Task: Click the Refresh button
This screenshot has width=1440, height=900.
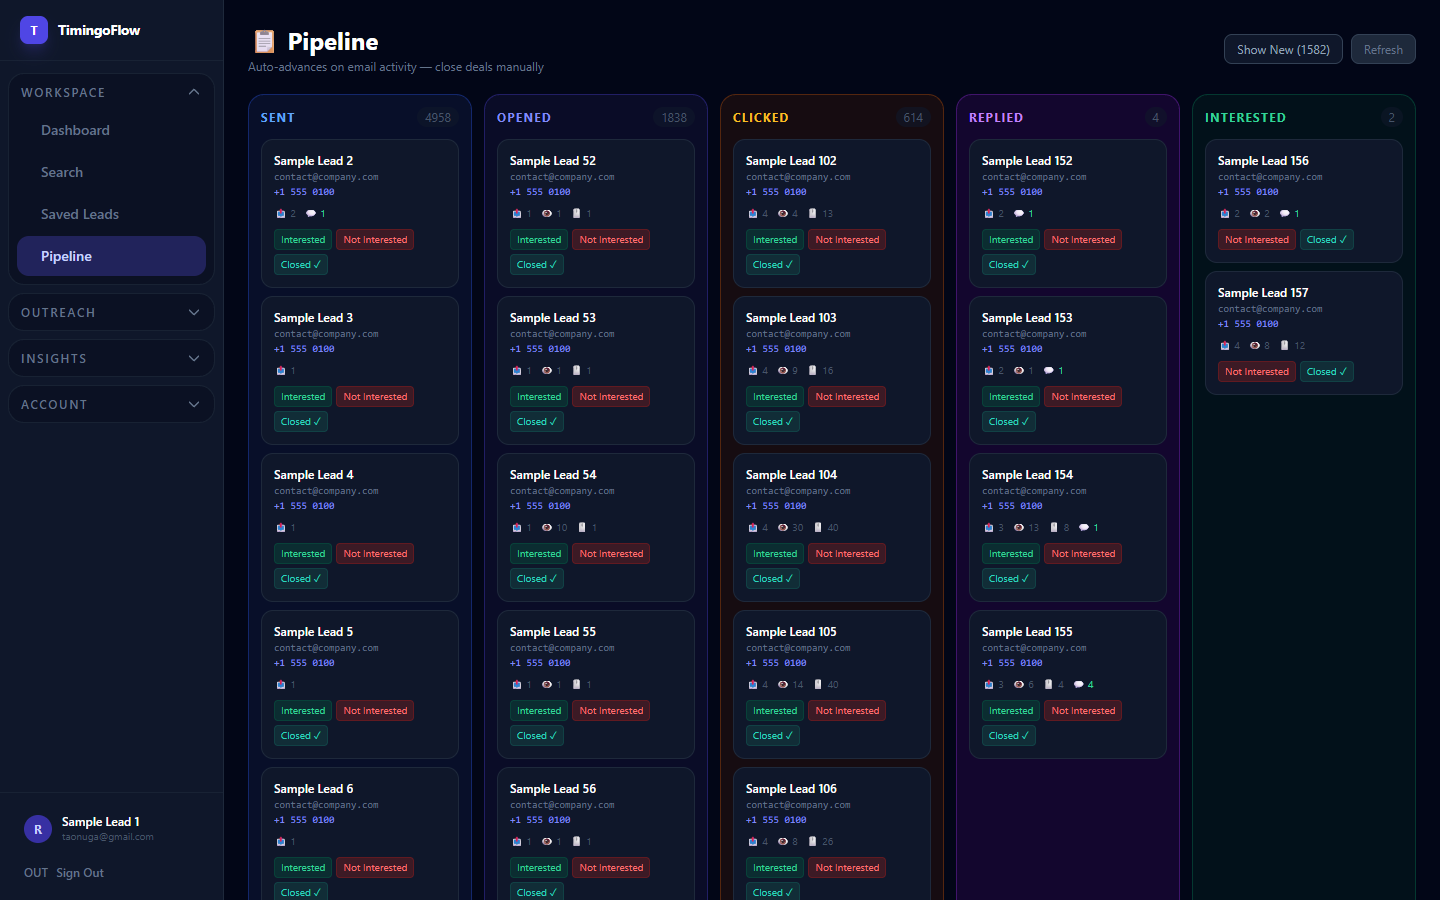Action: point(1383,49)
